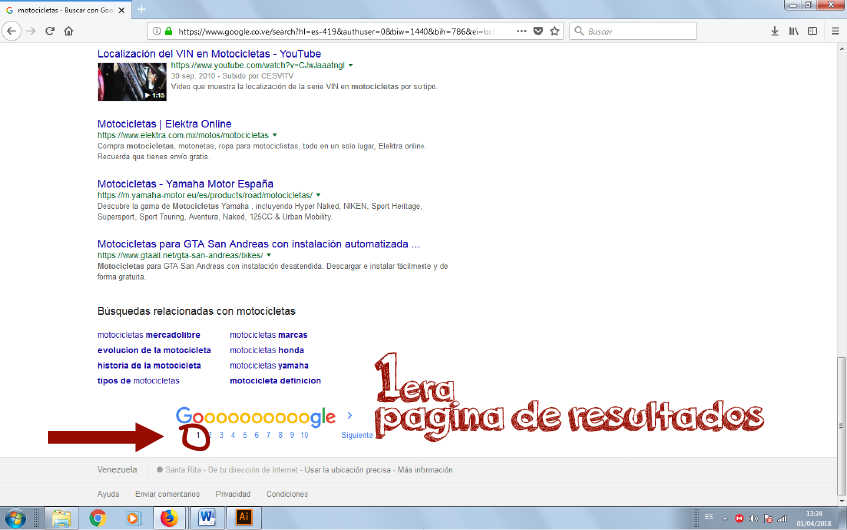Switch to Word in the taskbar
The width and height of the screenshot is (847, 530).
click(x=206, y=519)
